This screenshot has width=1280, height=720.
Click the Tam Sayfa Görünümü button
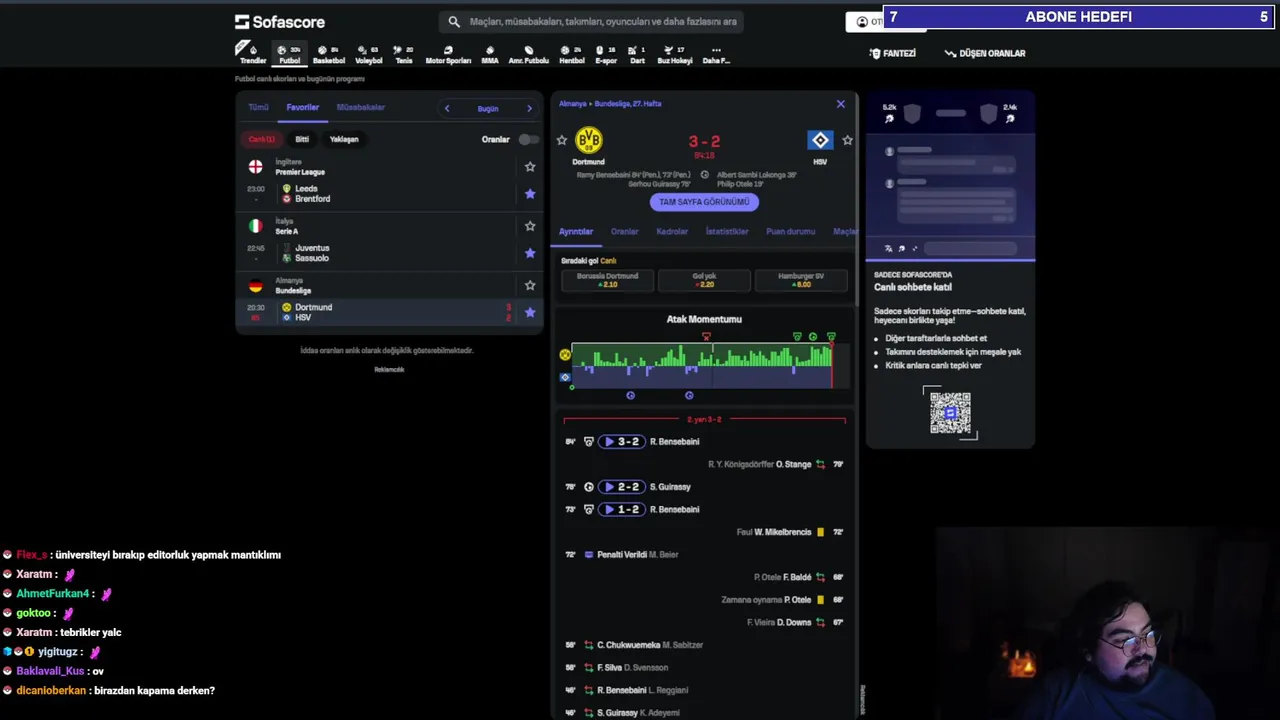pyautogui.click(x=704, y=202)
